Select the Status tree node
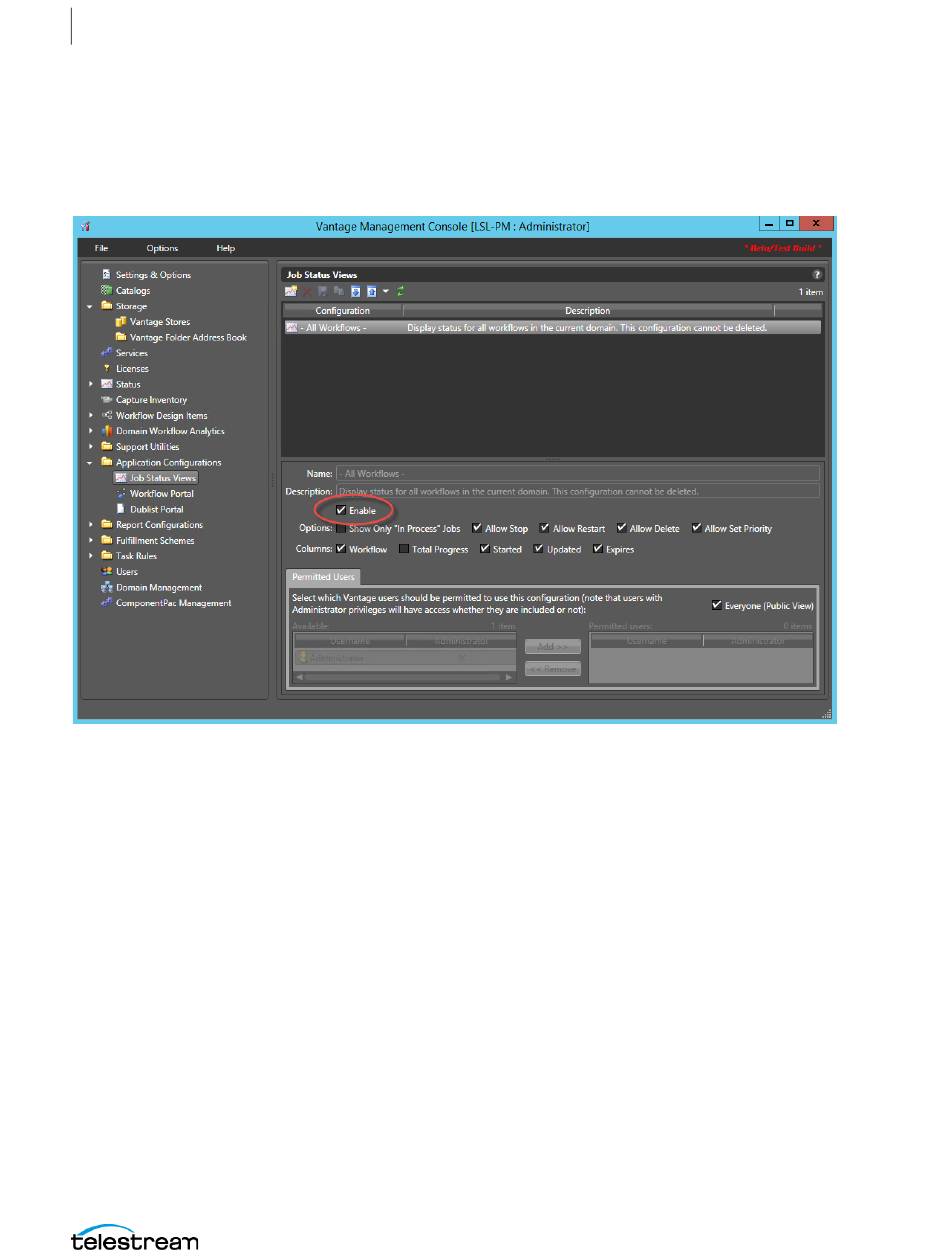 coord(128,385)
